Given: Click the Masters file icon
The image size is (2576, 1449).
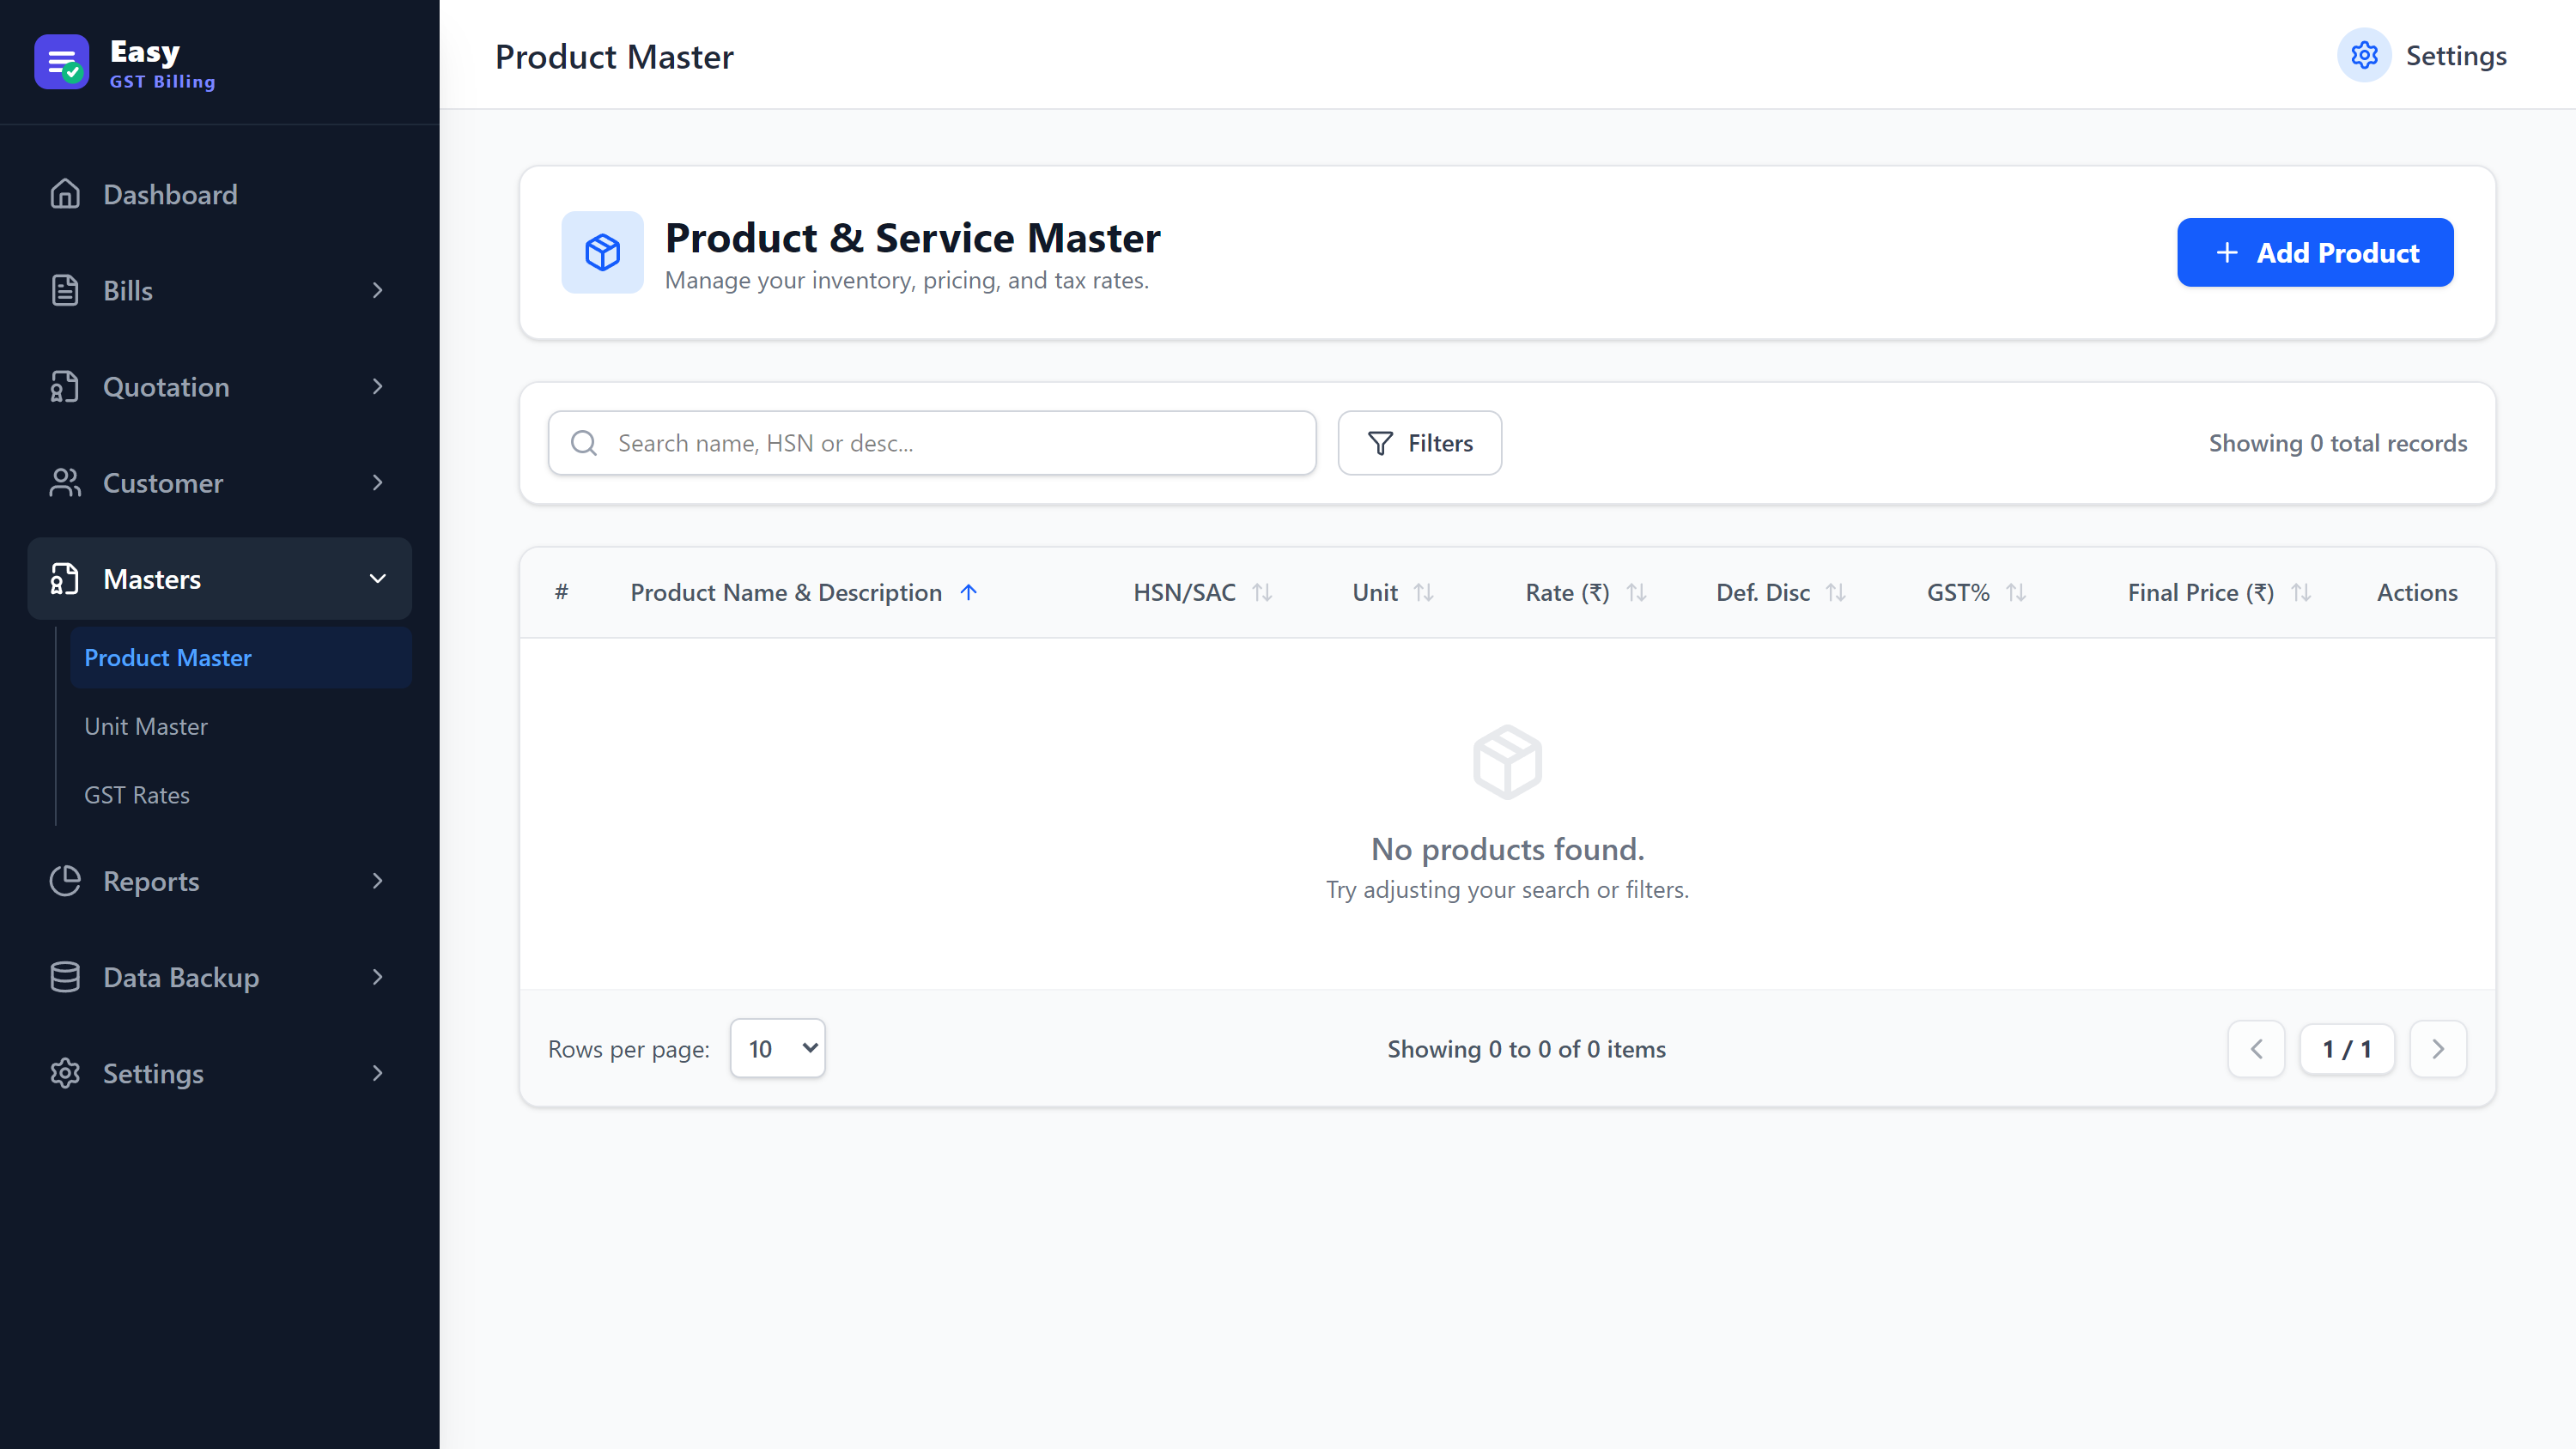Looking at the screenshot, I should [x=65, y=579].
